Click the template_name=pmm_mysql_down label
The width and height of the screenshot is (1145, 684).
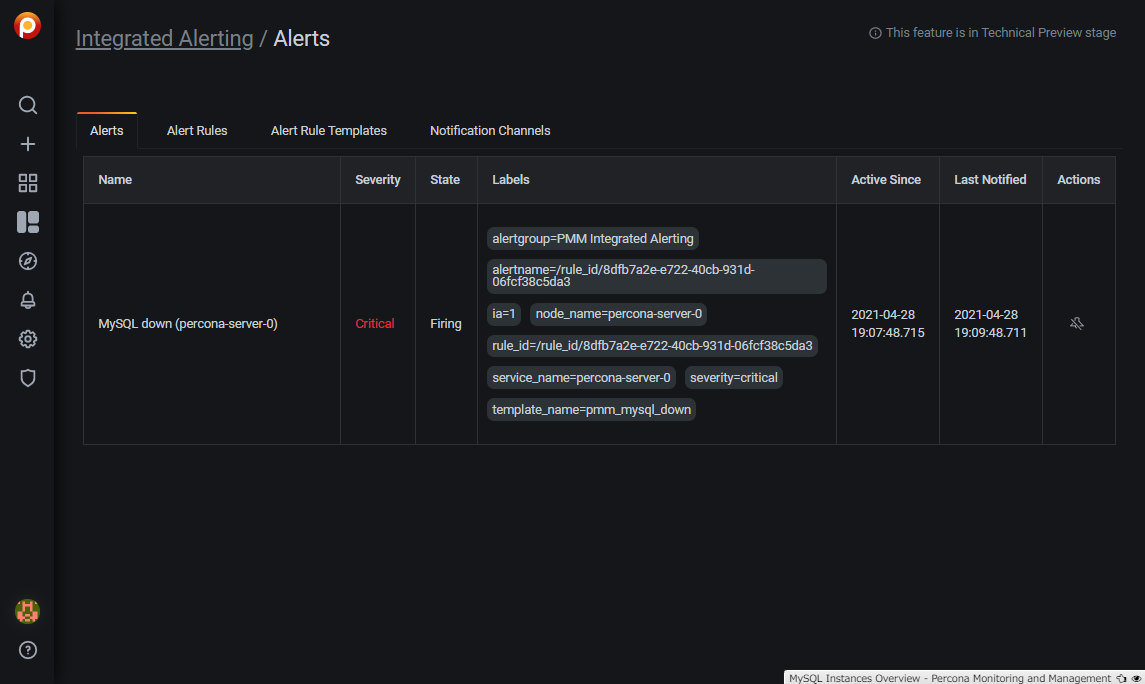click(591, 410)
